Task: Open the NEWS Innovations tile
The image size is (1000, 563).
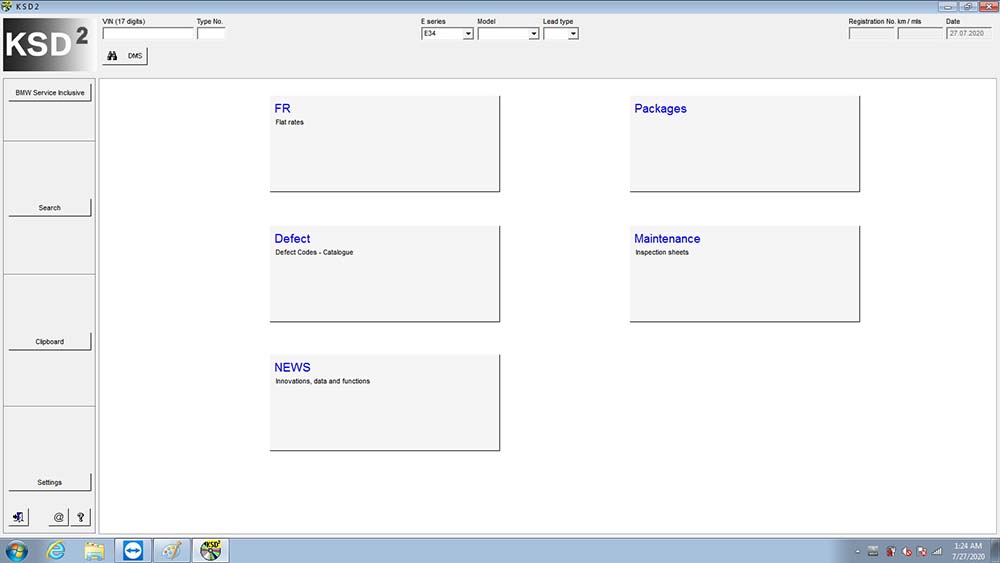Action: tap(385, 402)
